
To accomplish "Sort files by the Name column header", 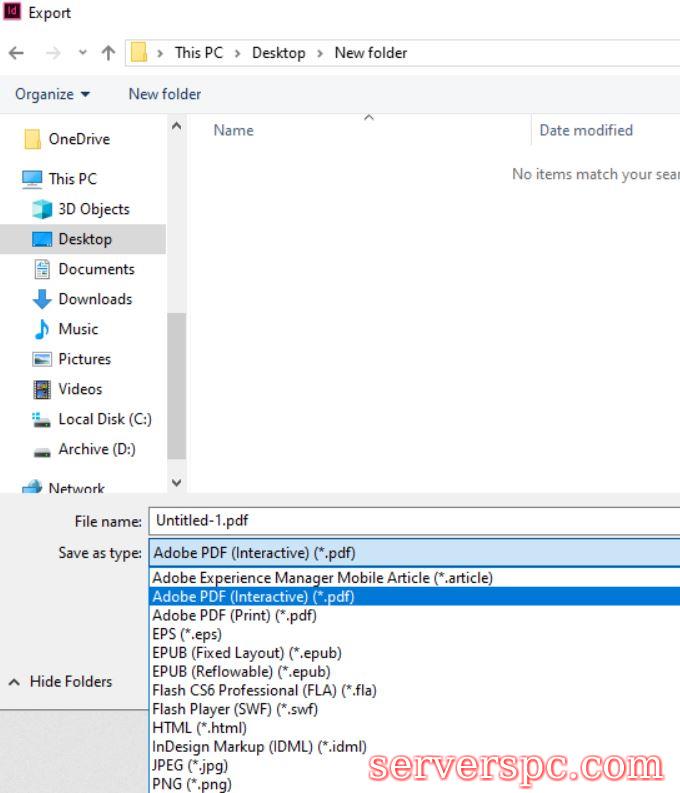I will pyautogui.click(x=233, y=130).
